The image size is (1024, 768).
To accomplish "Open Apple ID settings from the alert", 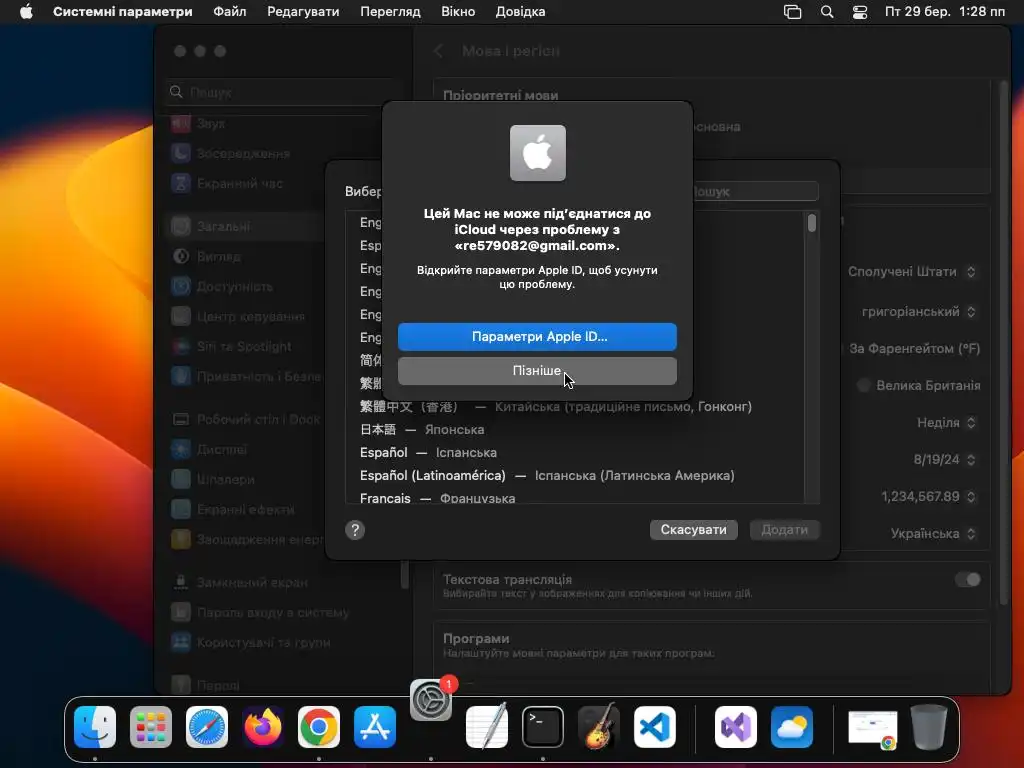I will pos(537,336).
